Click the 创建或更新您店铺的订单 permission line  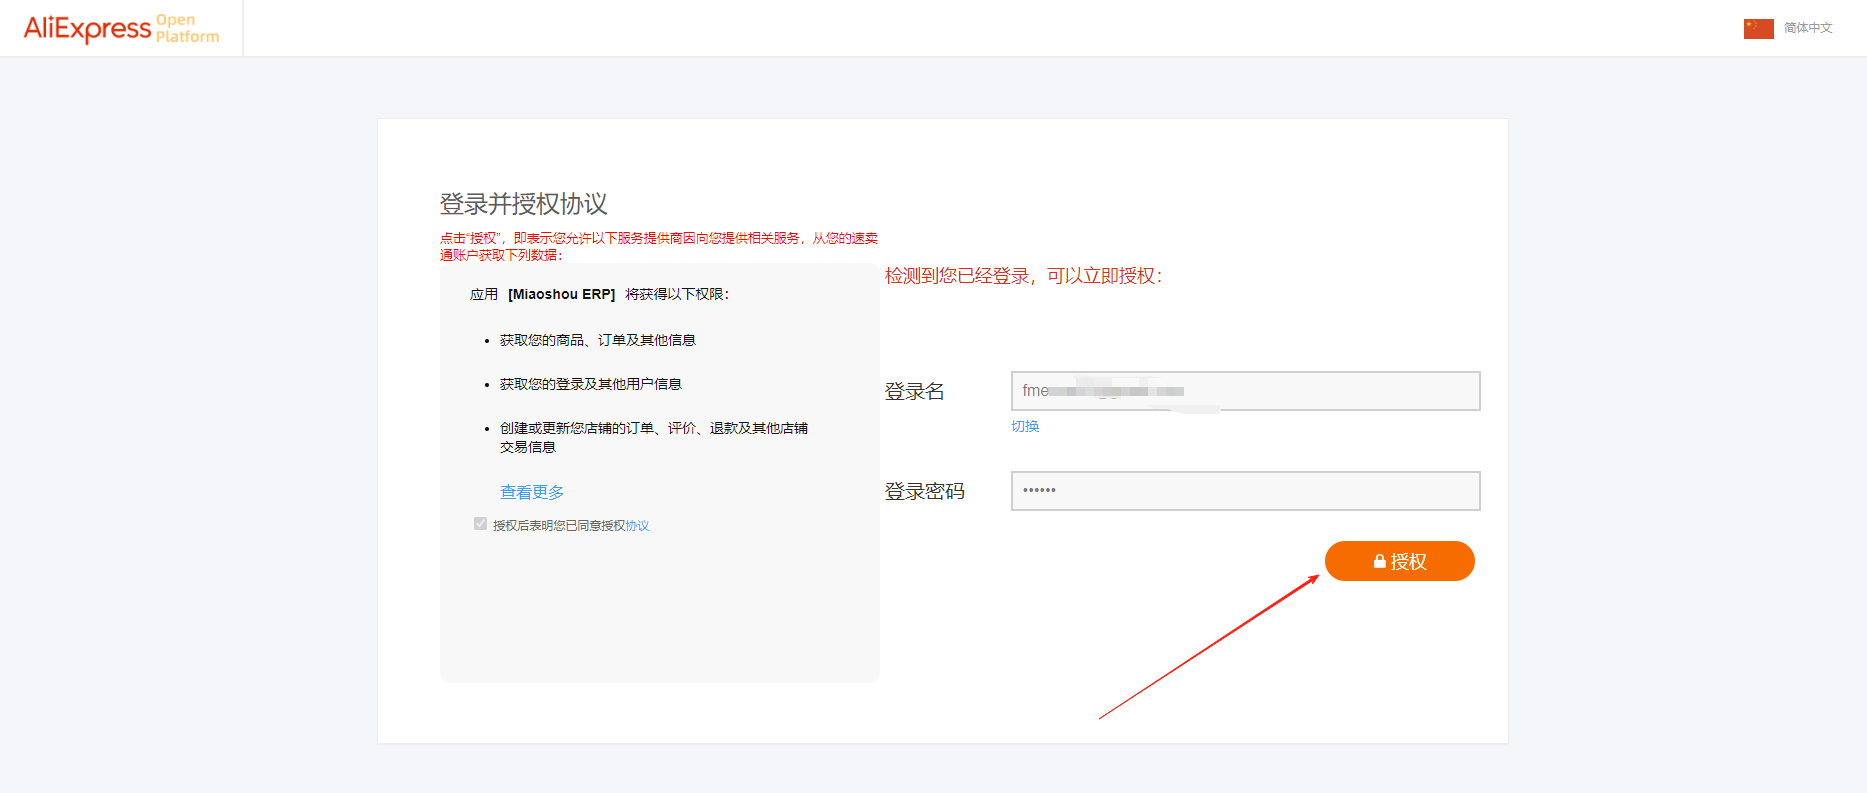(x=654, y=437)
